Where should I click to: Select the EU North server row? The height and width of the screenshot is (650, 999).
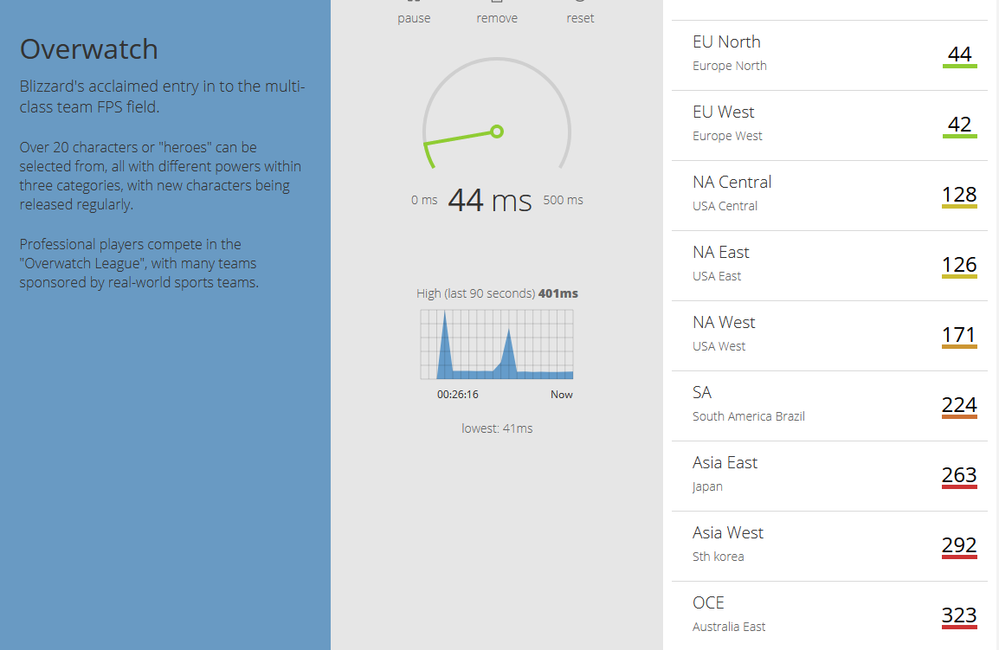(x=830, y=55)
